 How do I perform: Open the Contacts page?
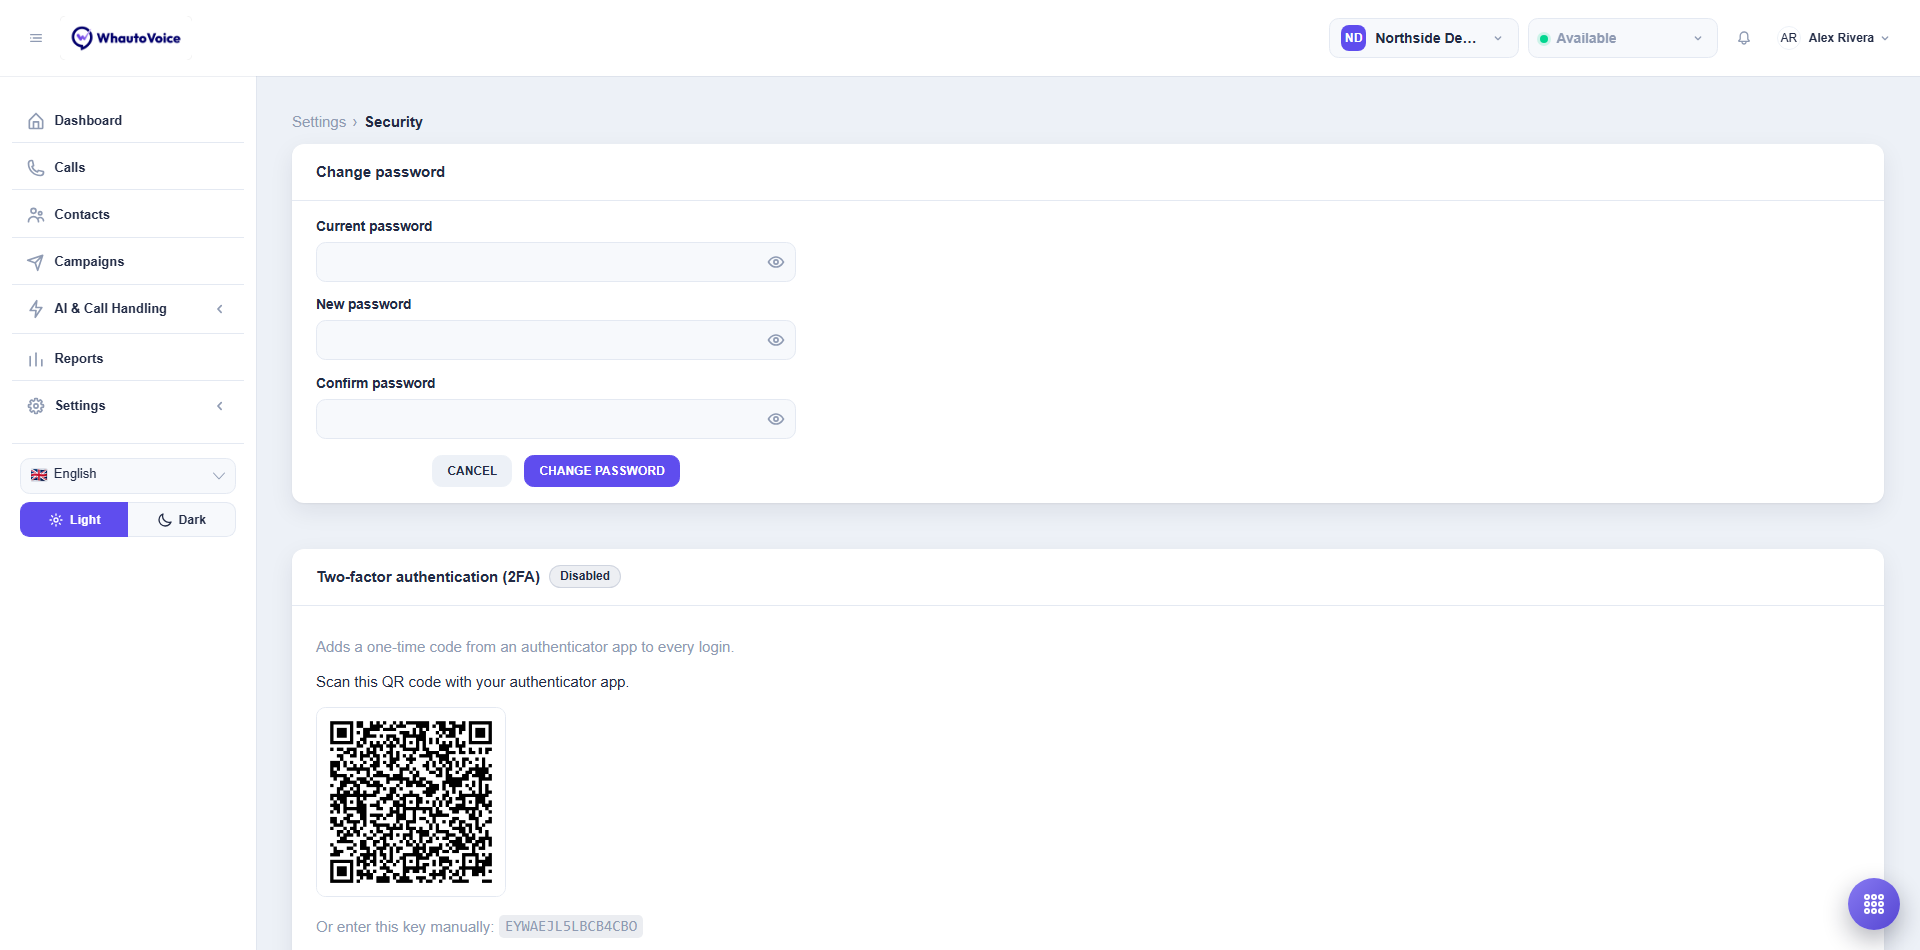point(128,214)
